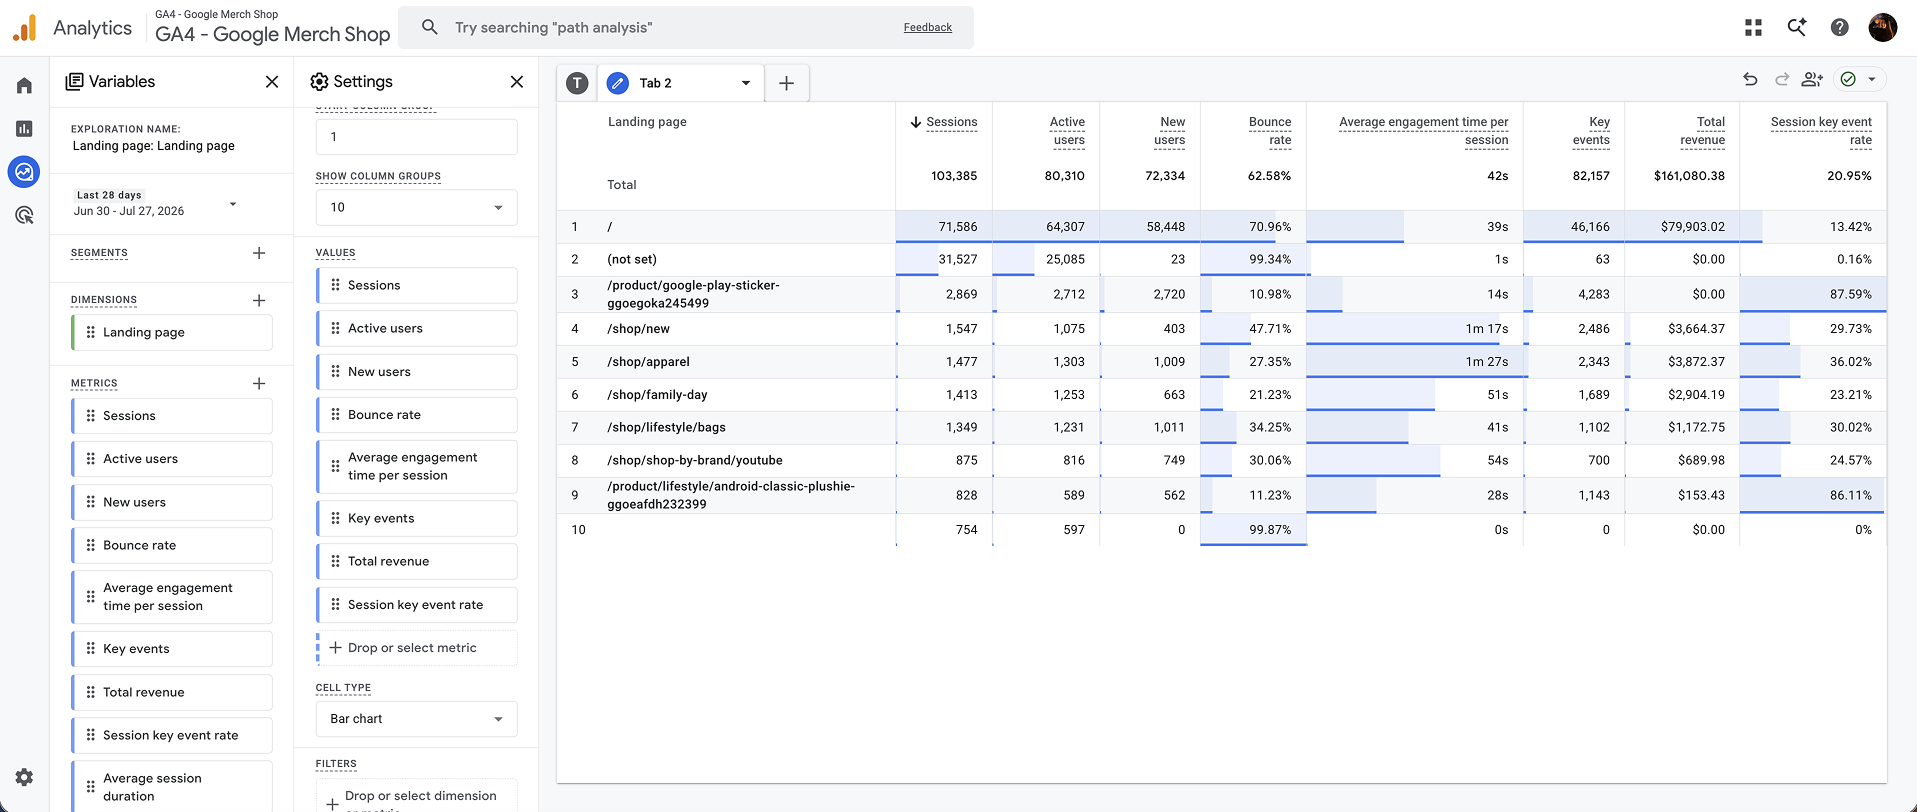Open the Help question mark icon

point(1840,28)
